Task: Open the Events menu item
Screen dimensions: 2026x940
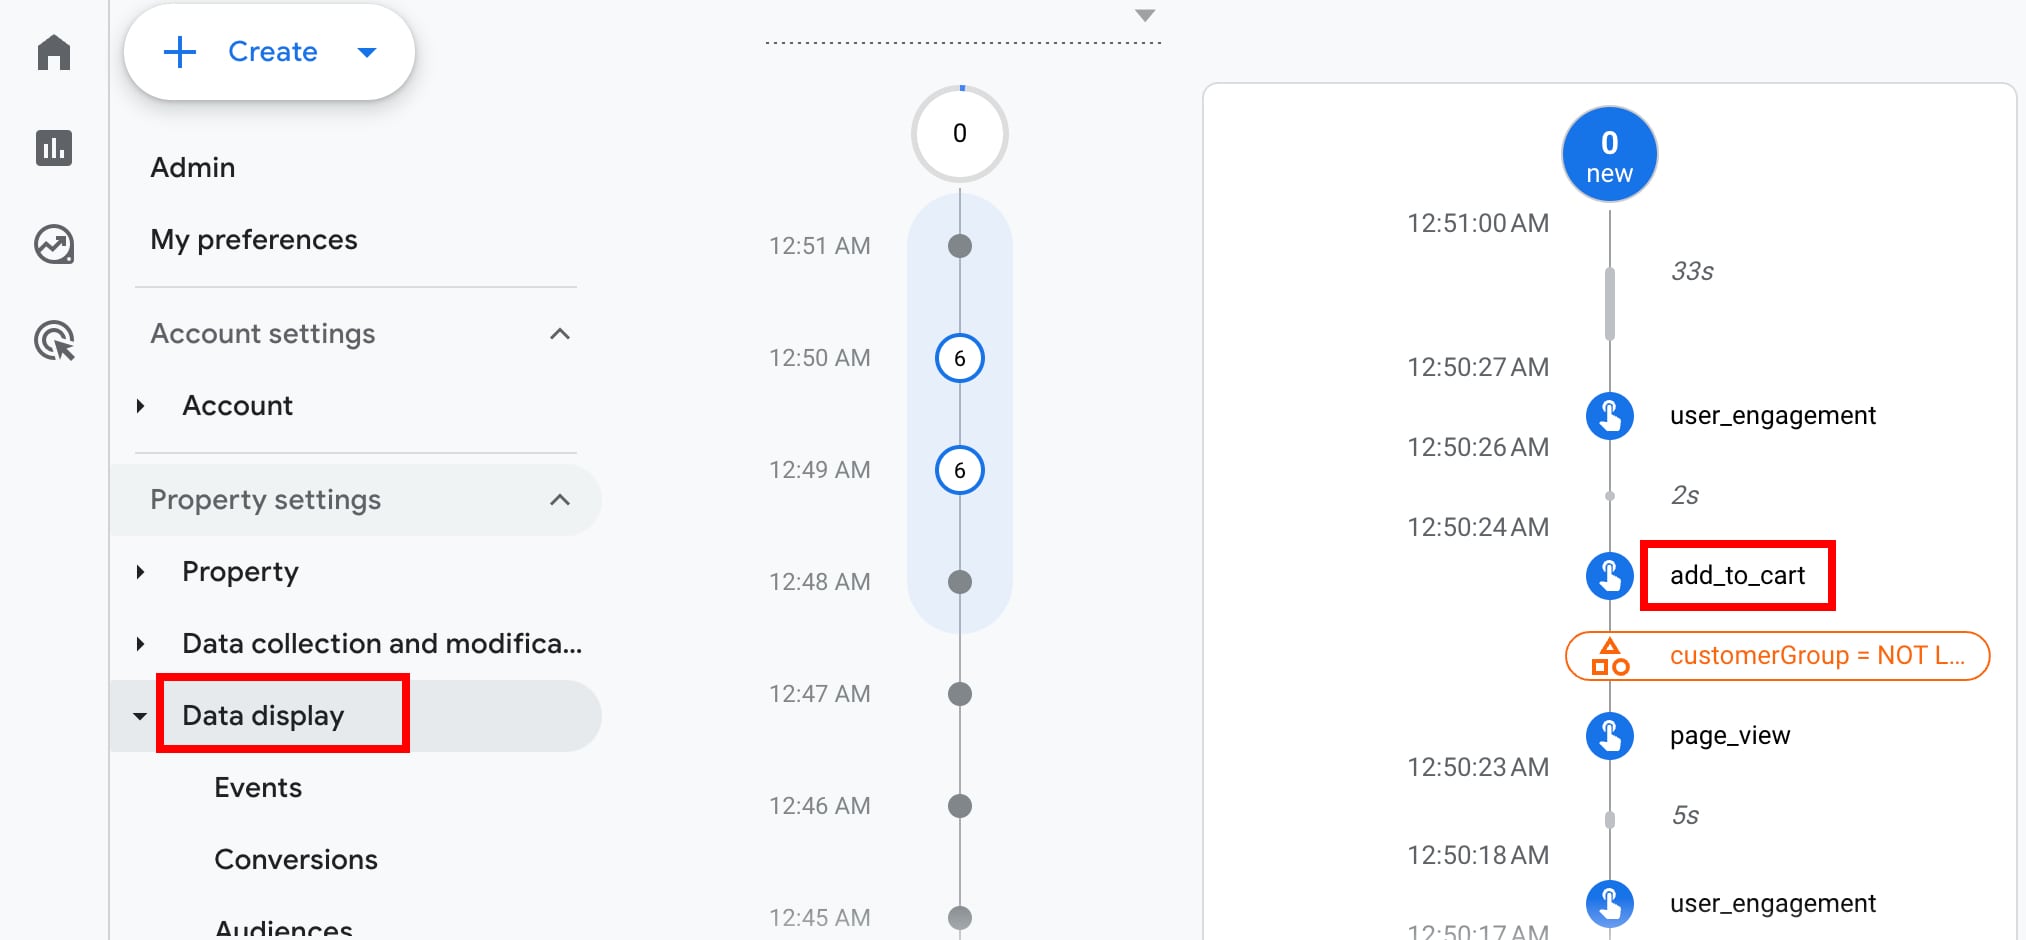Action: (258, 788)
